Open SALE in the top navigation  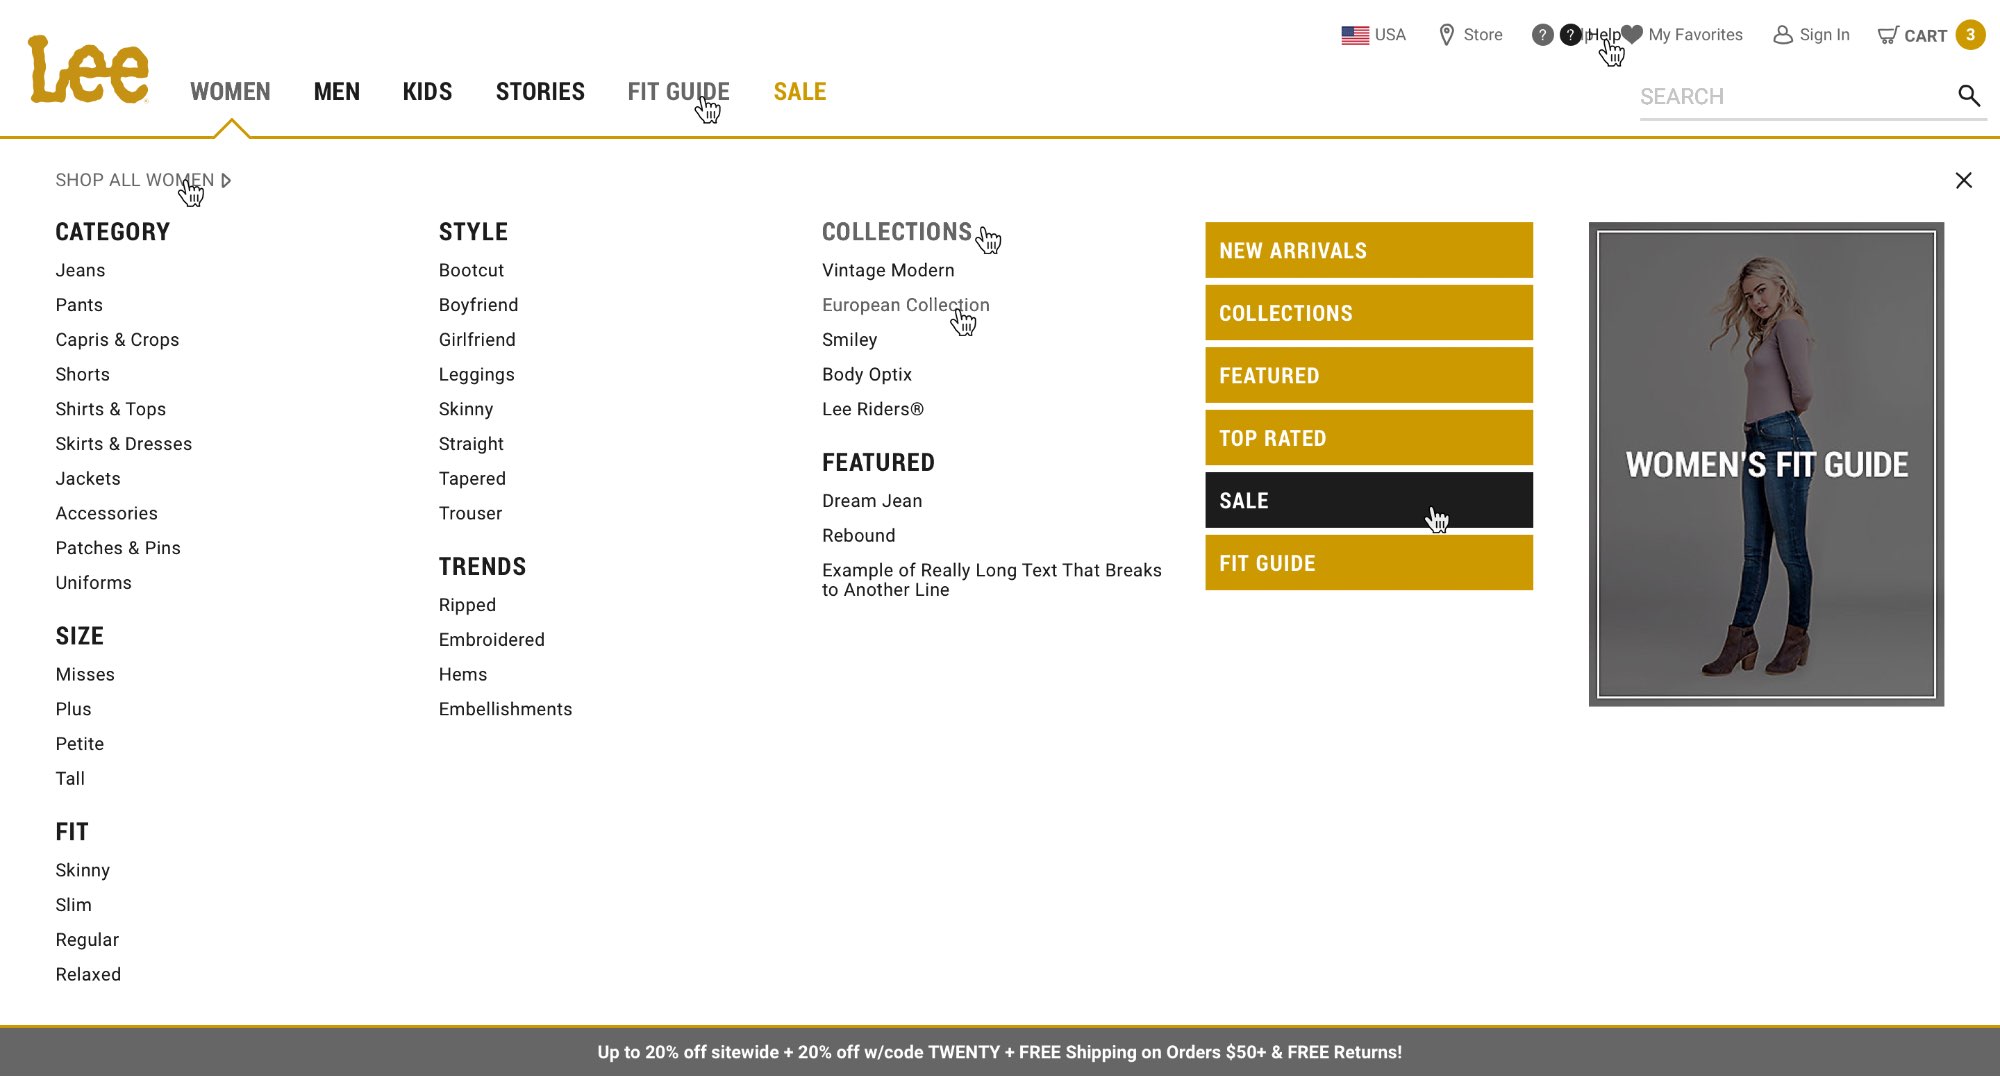pyautogui.click(x=799, y=92)
